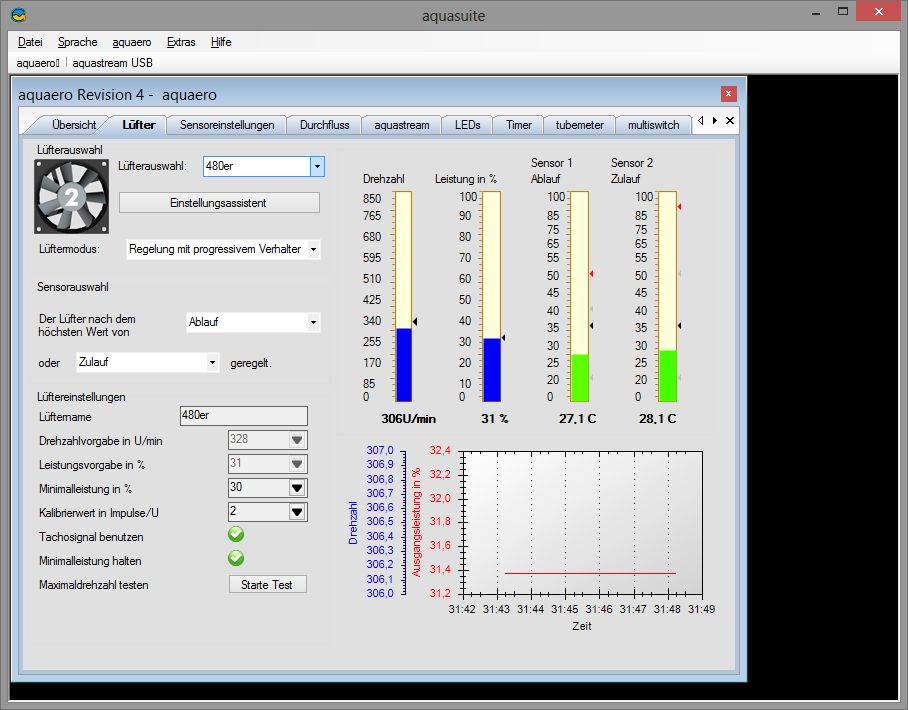This screenshot has height=710, width=908.
Task: Click the Starte Test button
Action: pyautogui.click(x=268, y=584)
